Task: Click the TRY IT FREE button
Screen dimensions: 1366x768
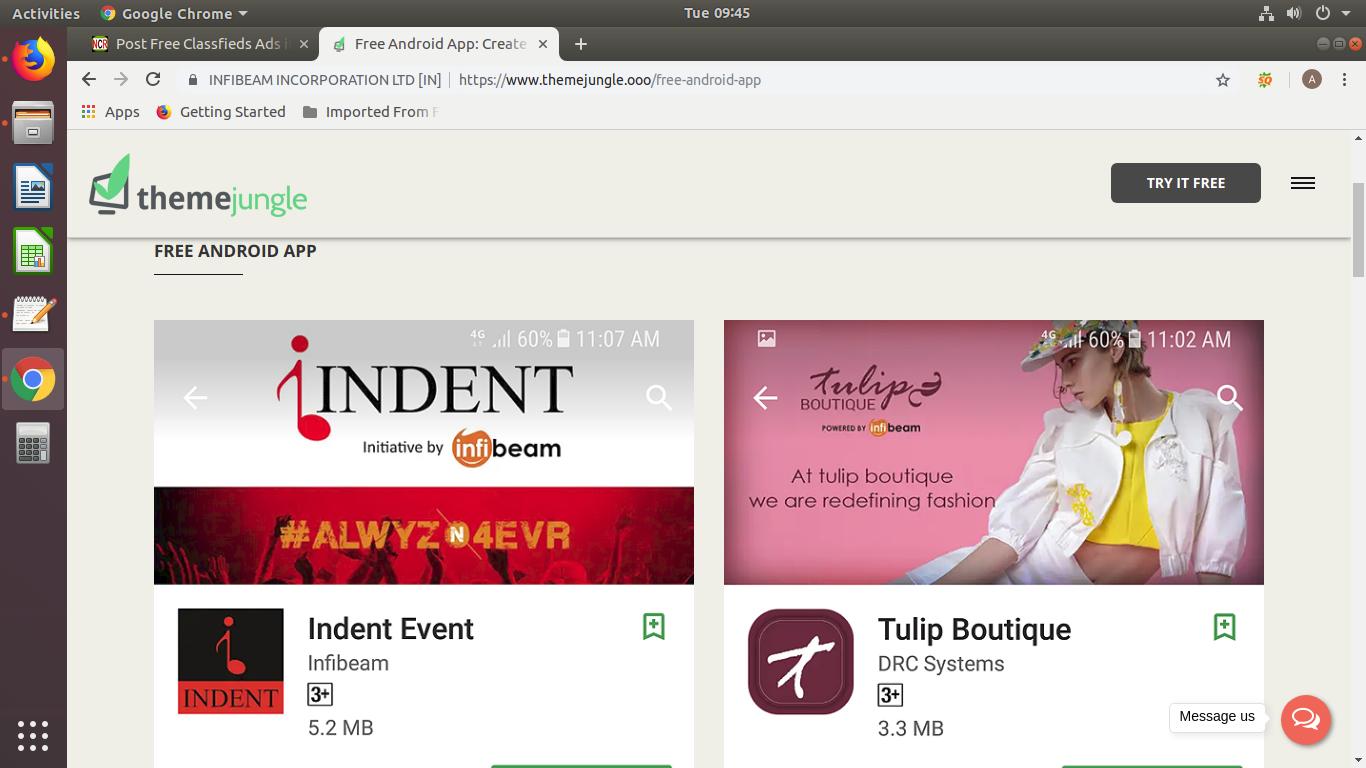Action: (1186, 183)
